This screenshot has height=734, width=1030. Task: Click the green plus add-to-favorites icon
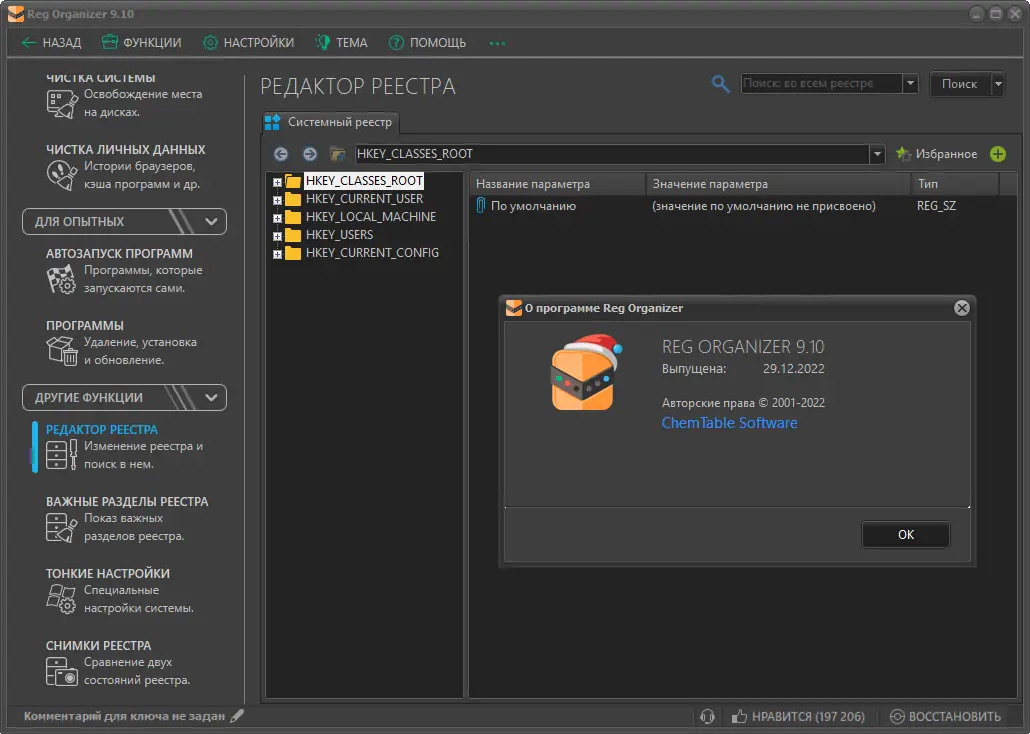(x=998, y=154)
